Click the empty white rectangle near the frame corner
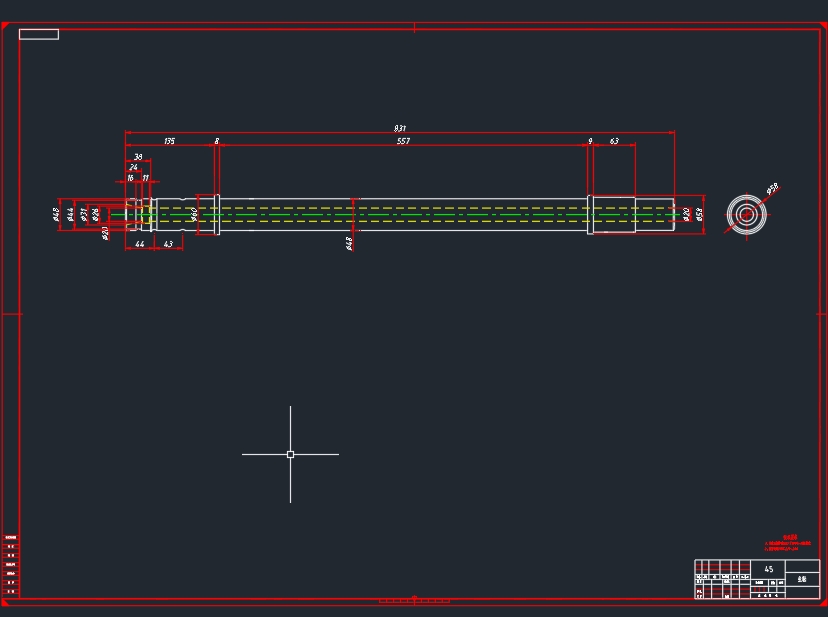Viewport: 828px width, 617px height. 39,34
